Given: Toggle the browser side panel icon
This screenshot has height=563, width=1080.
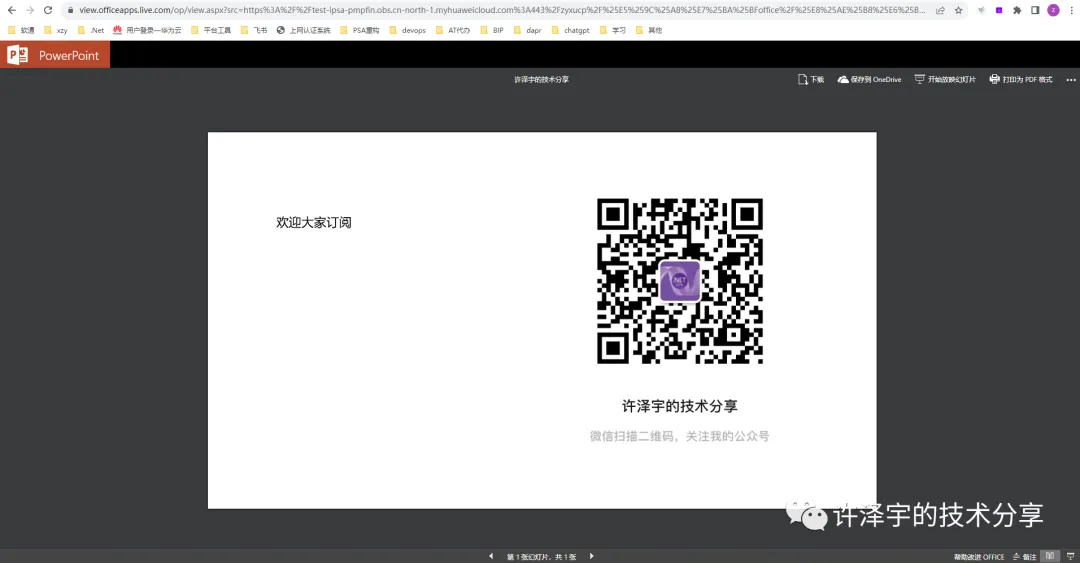Looking at the screenshot, I should click(x=1035, y=10).
